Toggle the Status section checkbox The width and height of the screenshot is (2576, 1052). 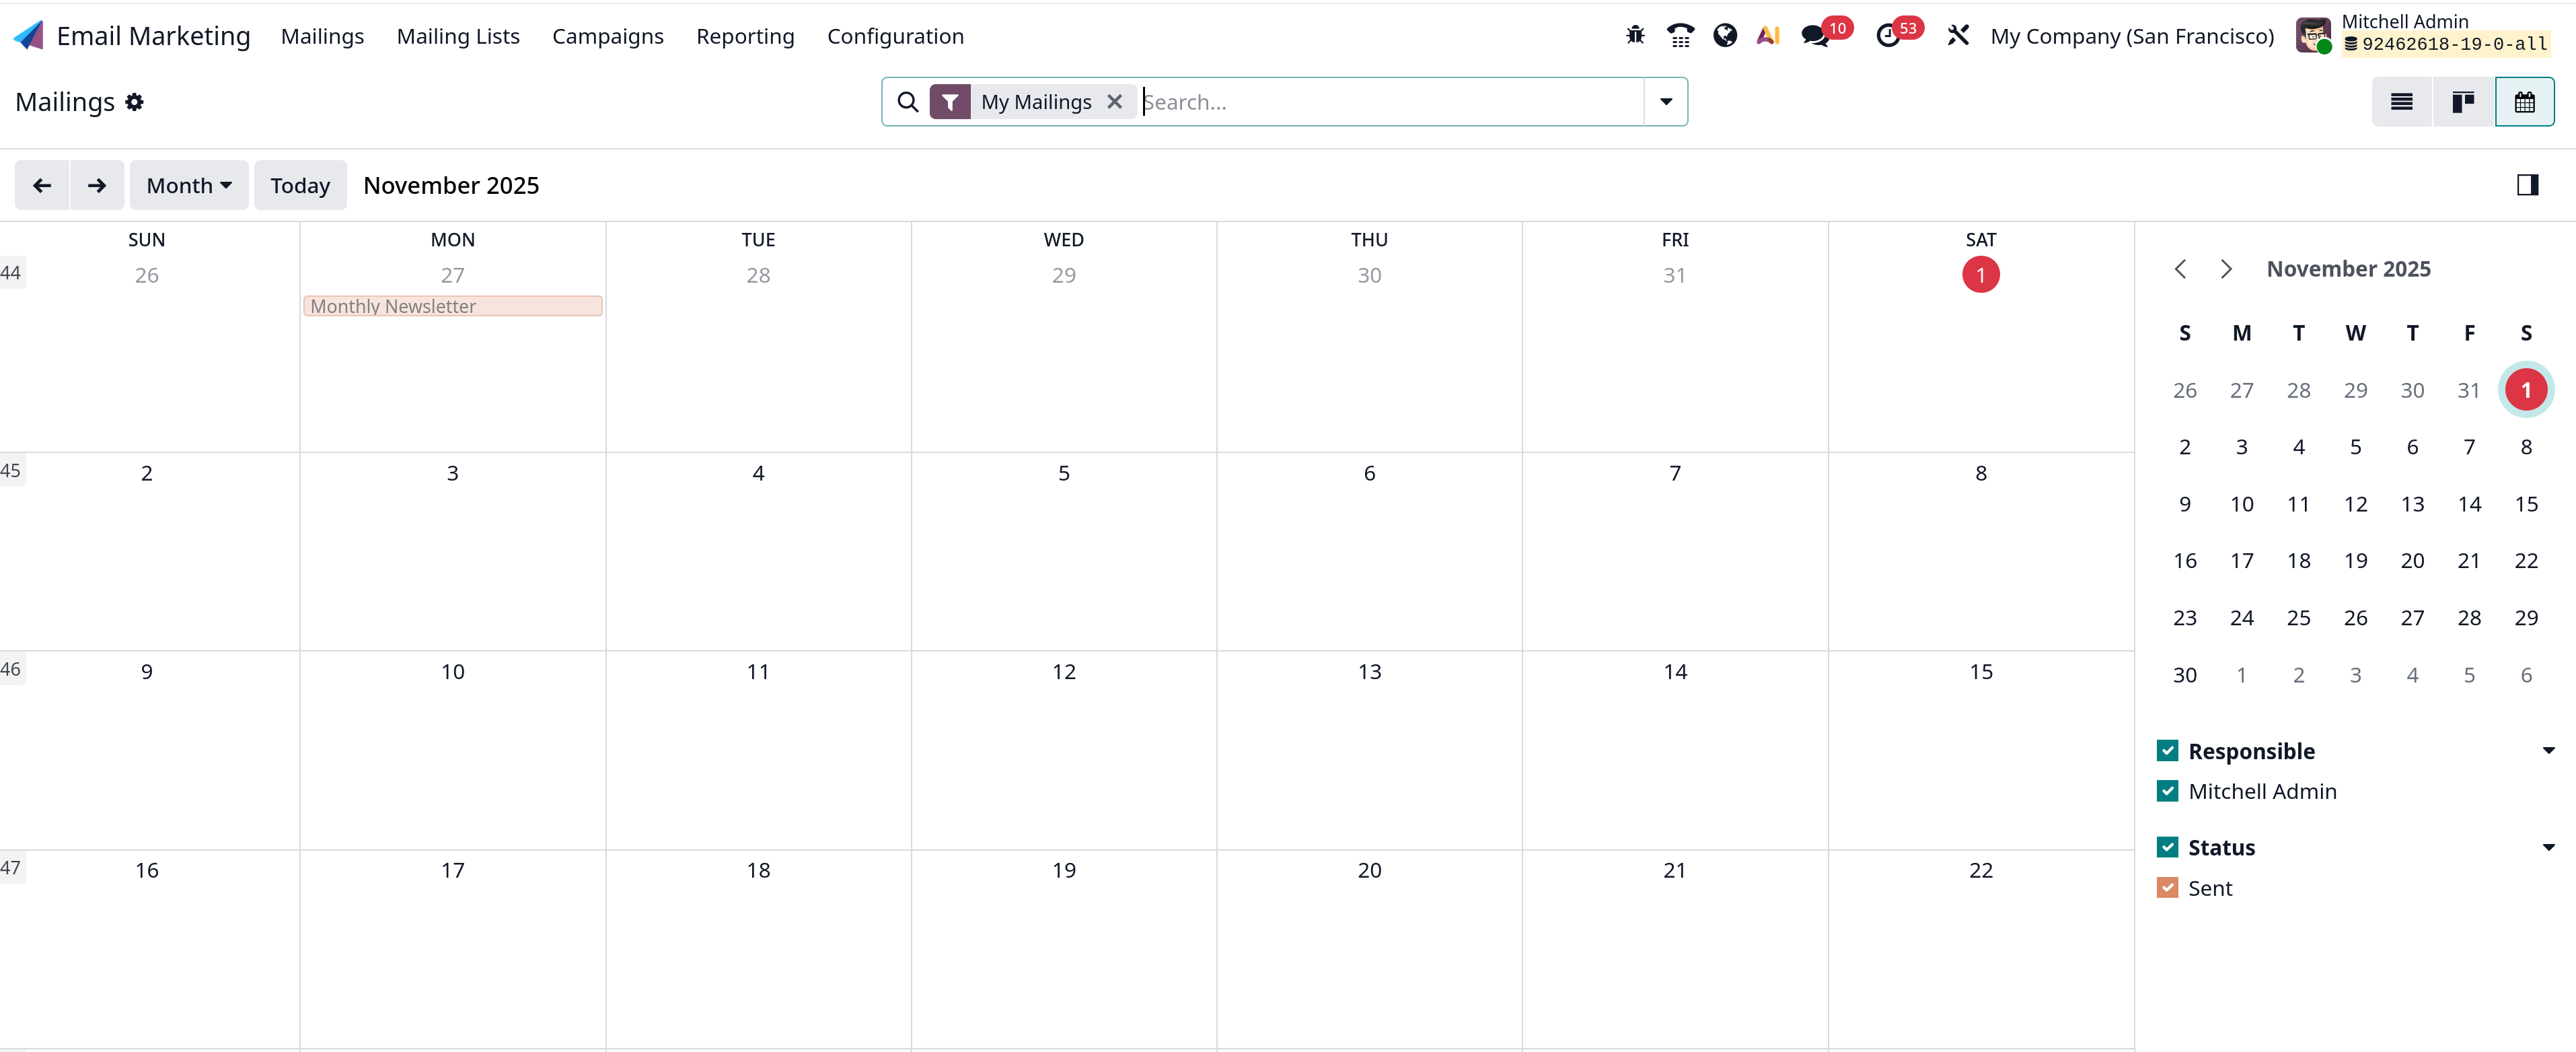pos(2168,848)
